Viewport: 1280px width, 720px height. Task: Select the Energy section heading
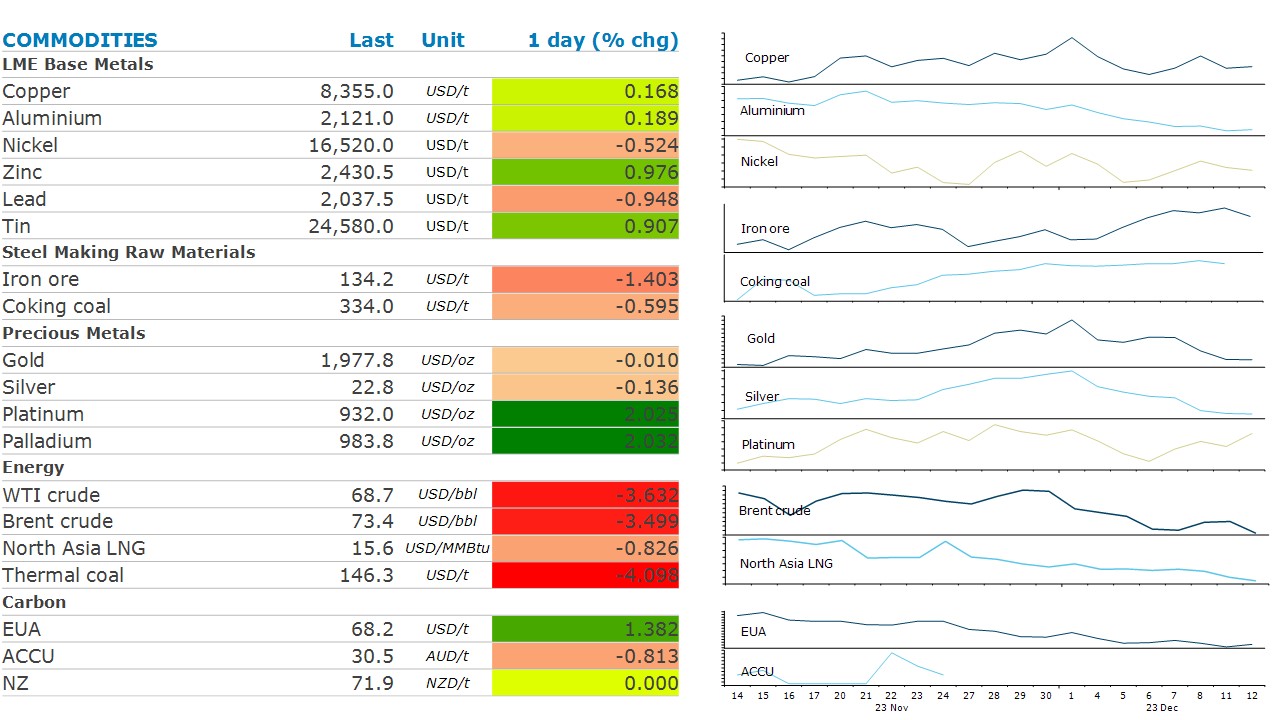(35, 468)
